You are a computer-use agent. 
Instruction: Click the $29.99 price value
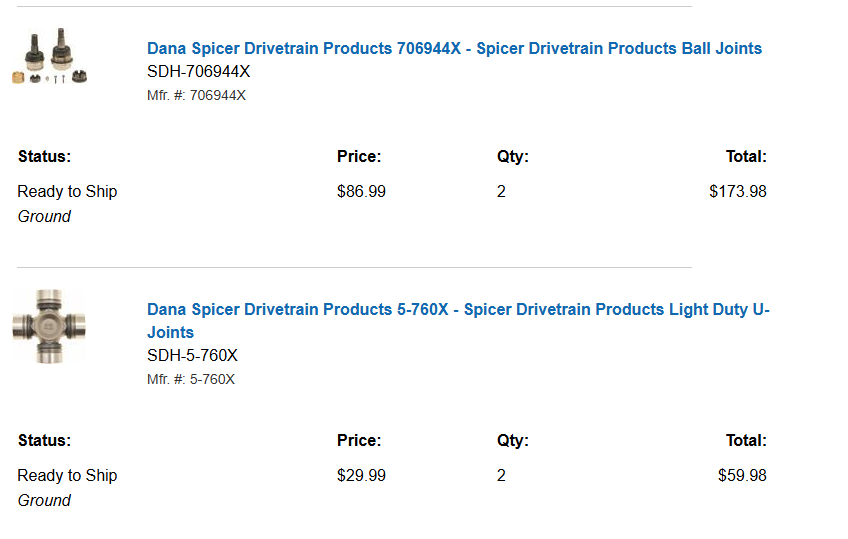click(x=361, y=475)
